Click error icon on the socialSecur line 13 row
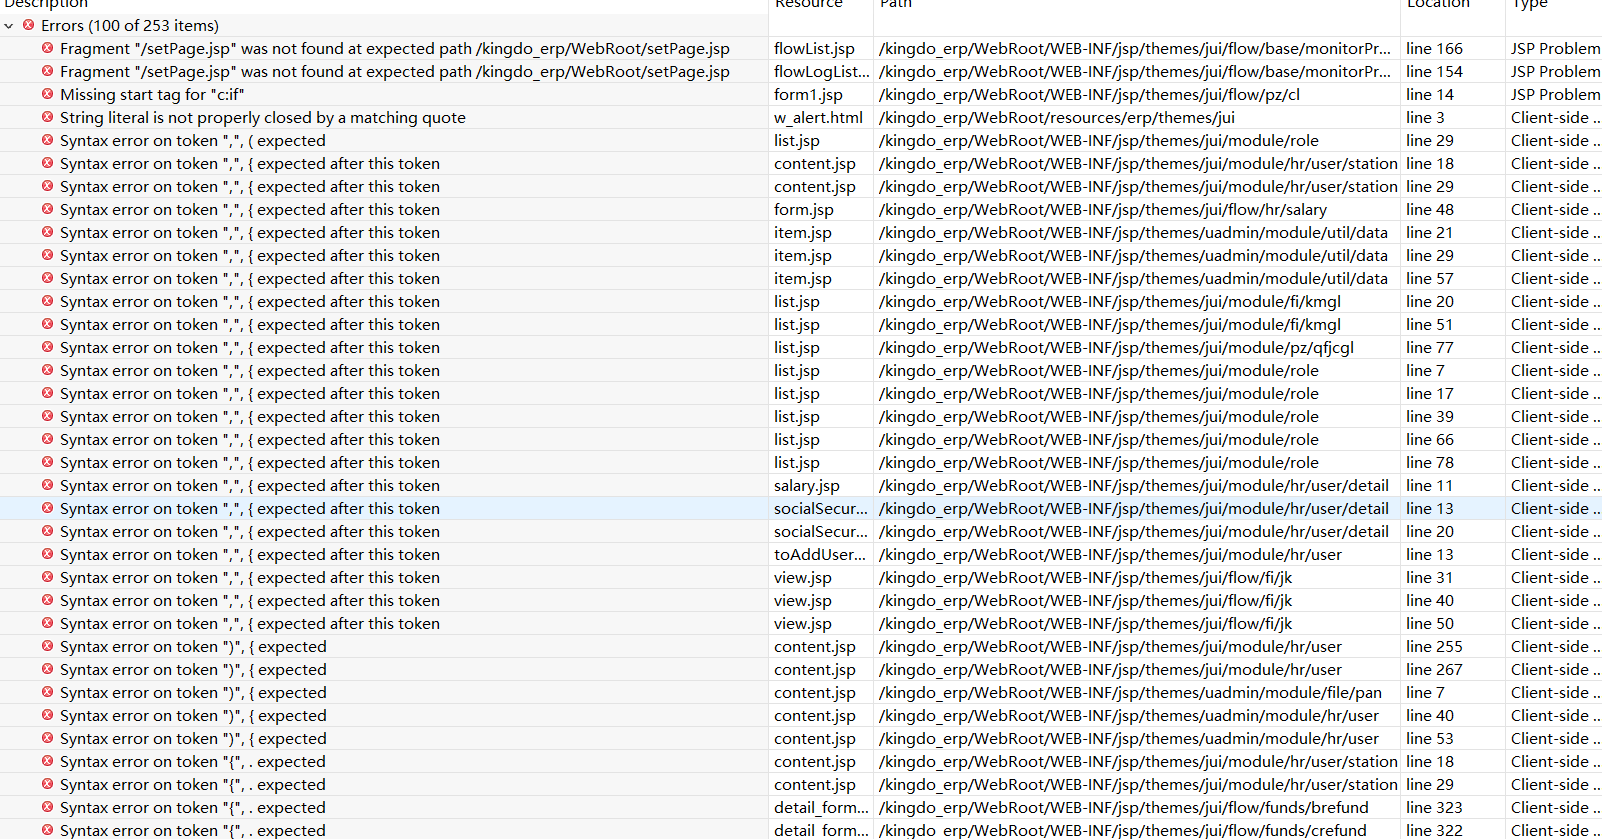1602x839 pixels. click(47, 508)
